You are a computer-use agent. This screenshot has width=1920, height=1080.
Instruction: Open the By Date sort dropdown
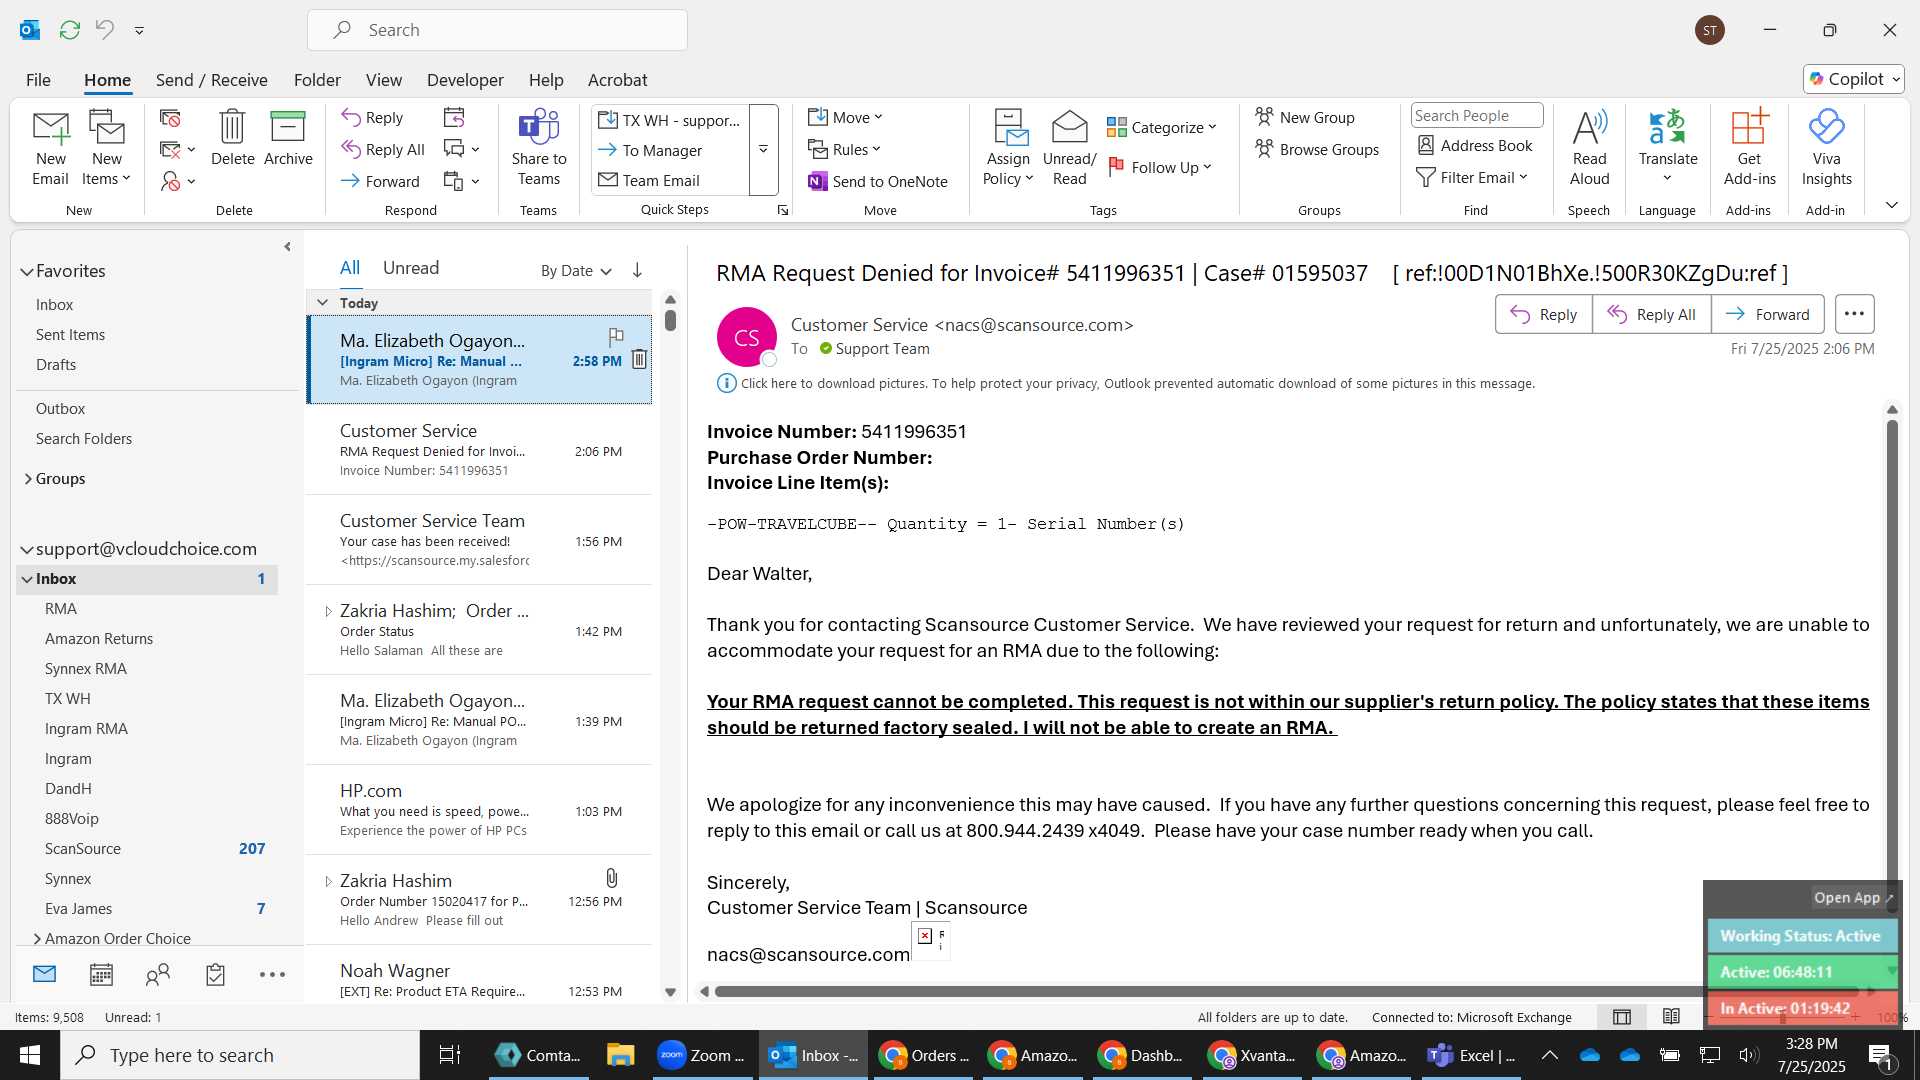click(x=576, y=271)
